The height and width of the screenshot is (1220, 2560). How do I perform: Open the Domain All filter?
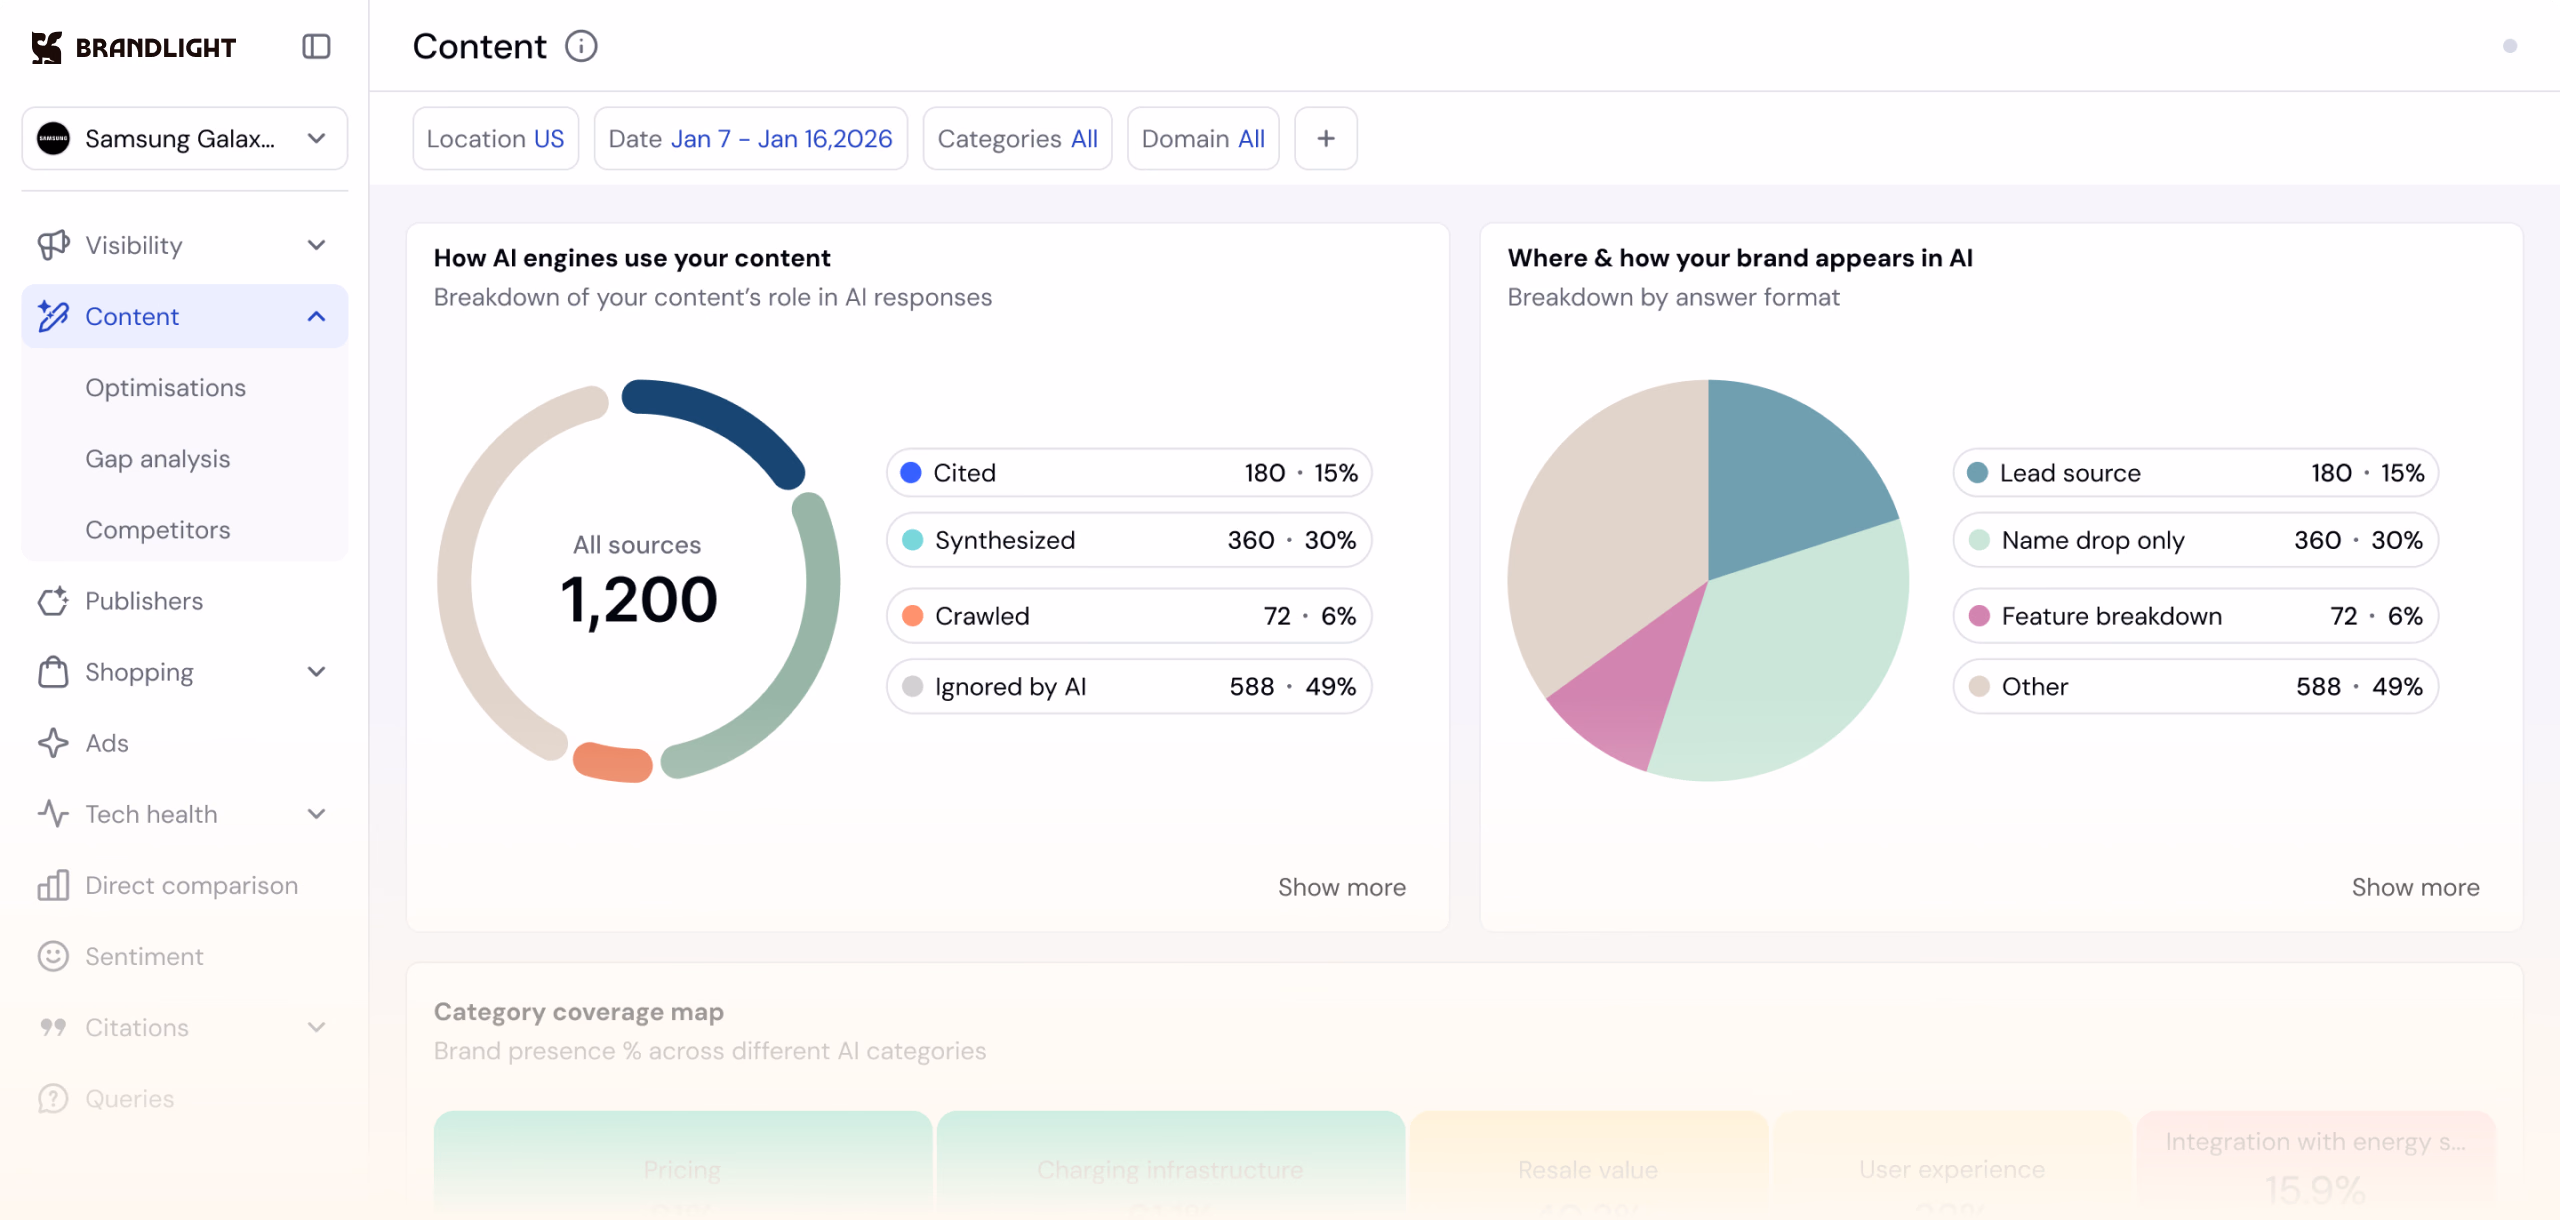click(1204, 138)
